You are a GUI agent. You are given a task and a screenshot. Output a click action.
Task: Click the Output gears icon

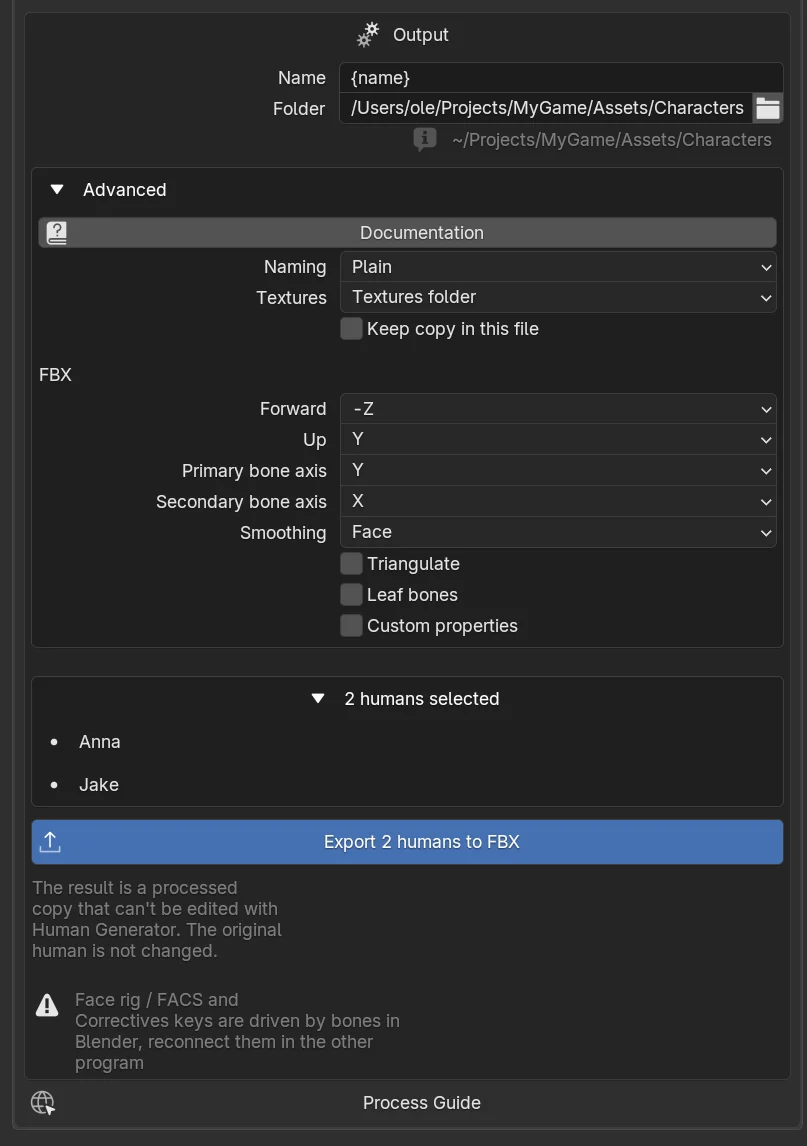368,34
